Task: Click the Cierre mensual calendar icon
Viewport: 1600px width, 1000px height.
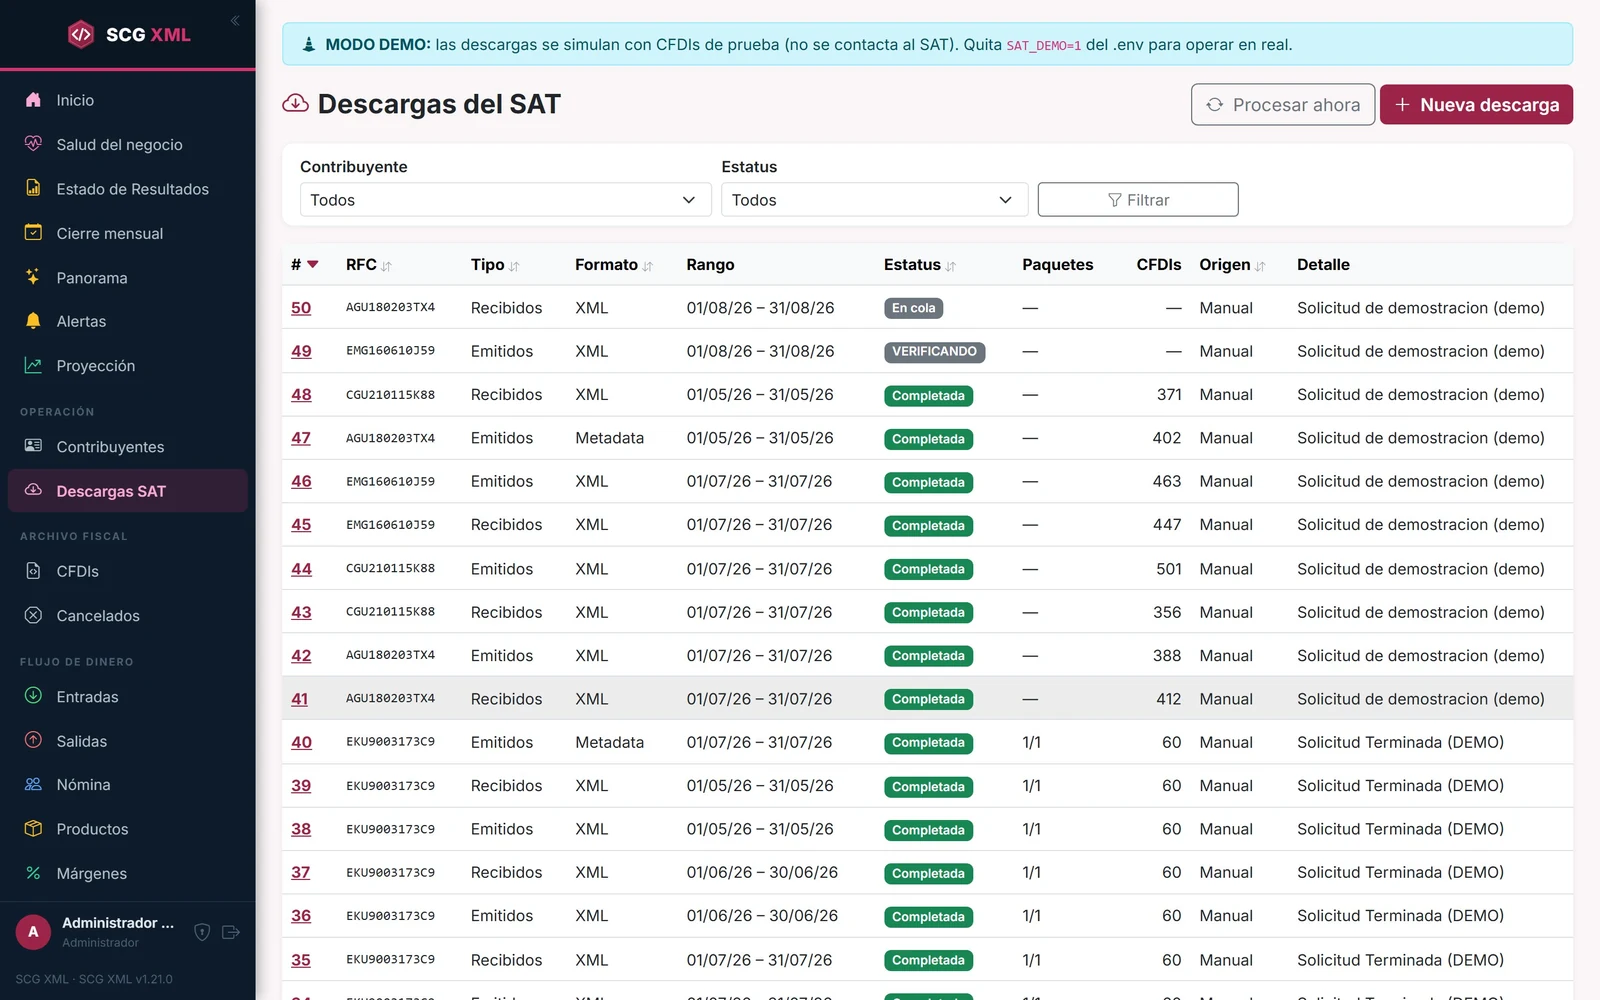Action: 33,232
